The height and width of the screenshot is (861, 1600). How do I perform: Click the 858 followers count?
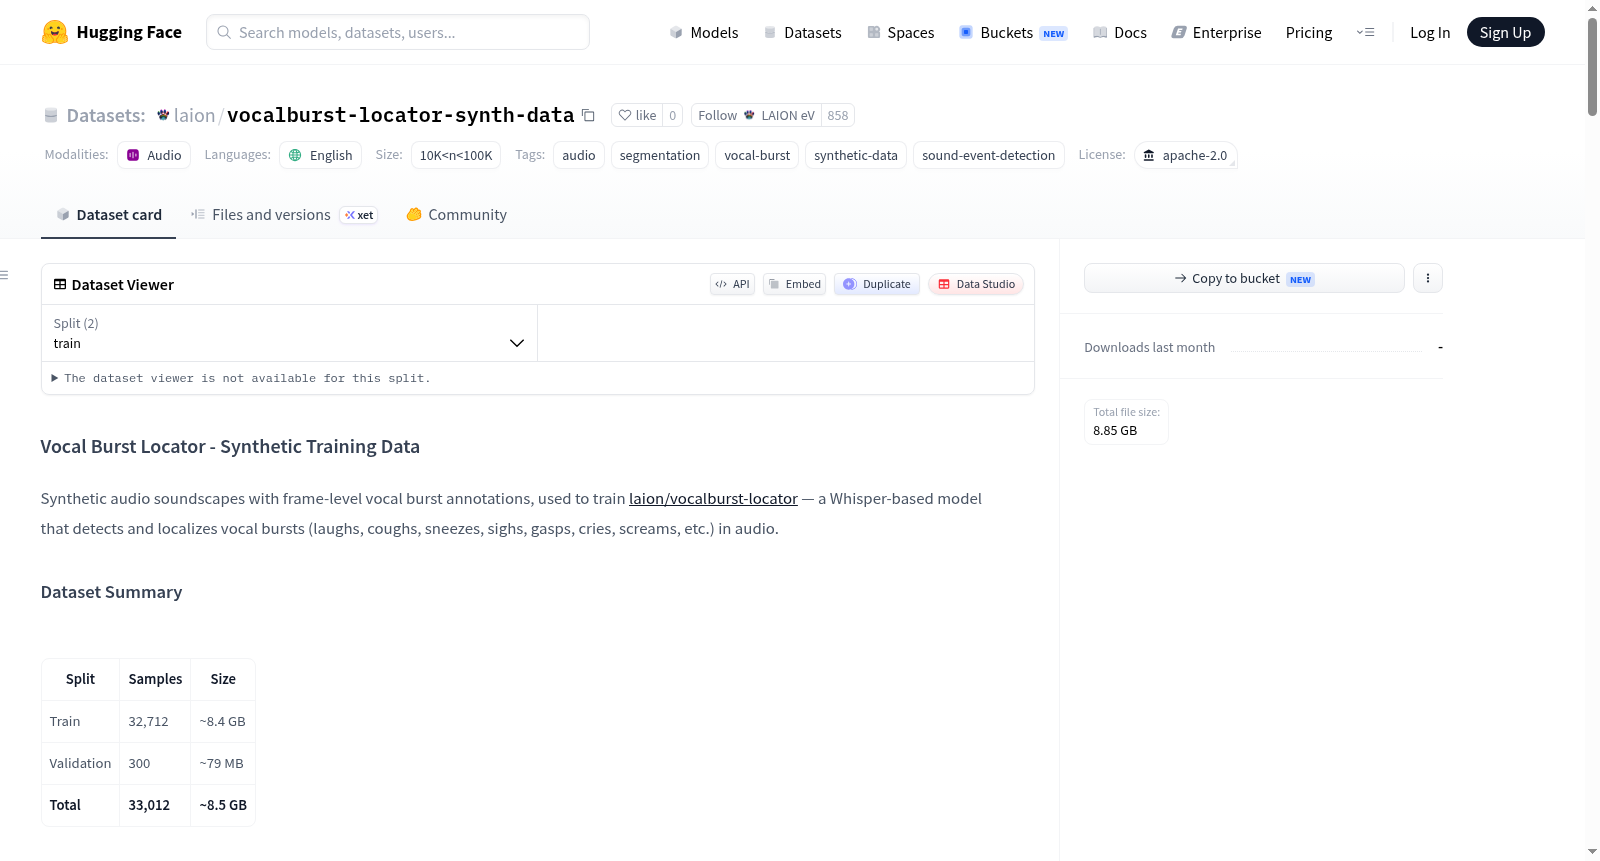tap(838, 115)
